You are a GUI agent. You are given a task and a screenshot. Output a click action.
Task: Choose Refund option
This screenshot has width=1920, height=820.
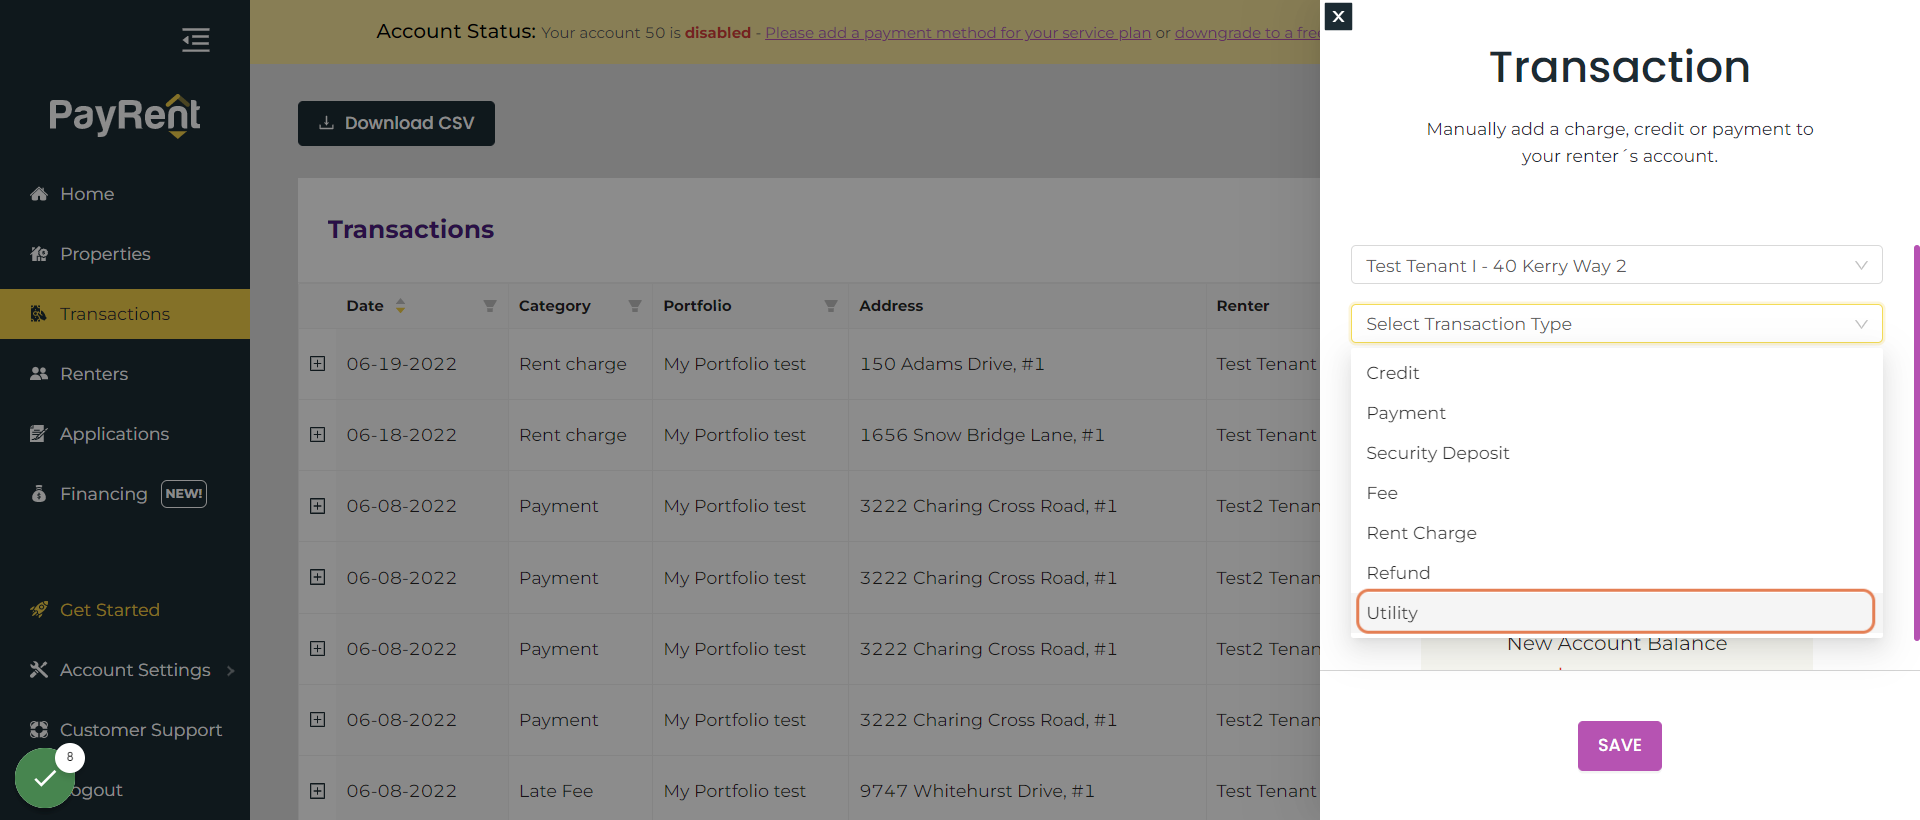pyautogui.click(x=1616, y=573)
